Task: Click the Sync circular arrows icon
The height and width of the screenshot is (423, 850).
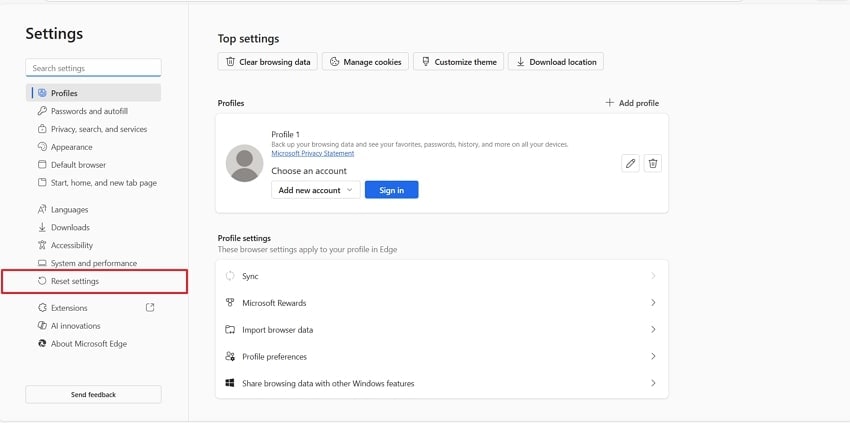Action: click(230, 276)
